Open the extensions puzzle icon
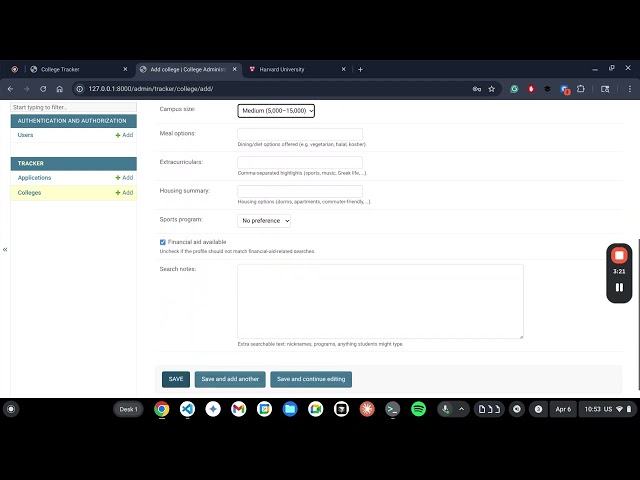 581,89
